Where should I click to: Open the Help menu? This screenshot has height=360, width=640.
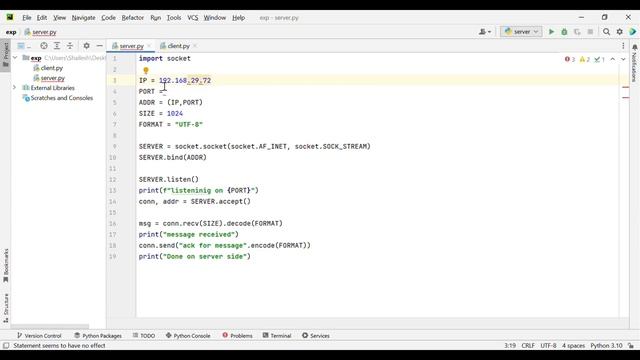[x=238, y=18]
